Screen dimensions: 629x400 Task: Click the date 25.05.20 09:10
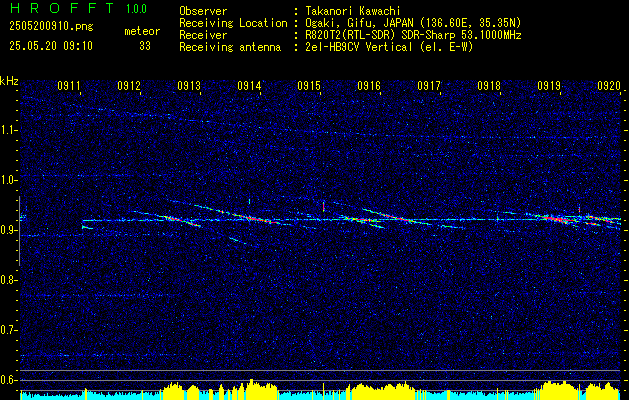[x=51, y=46]
